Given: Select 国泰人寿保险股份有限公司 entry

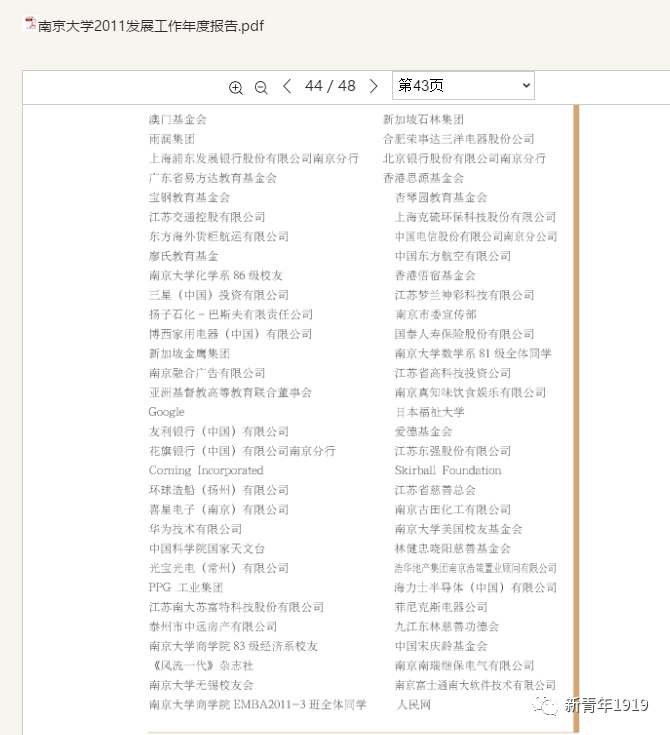Looking at the screenshot, I should [465, 334].
